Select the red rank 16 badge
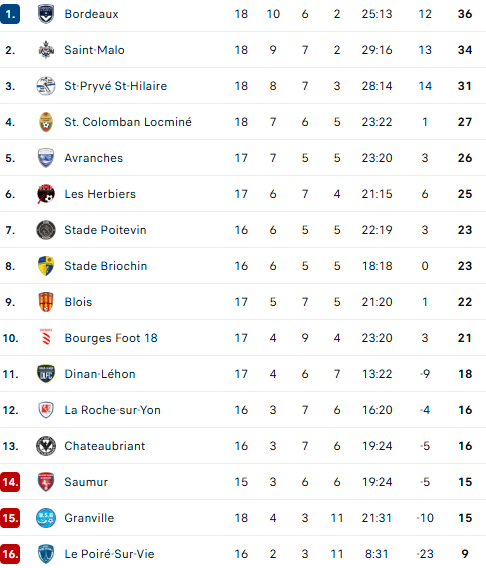 point(10,554)
